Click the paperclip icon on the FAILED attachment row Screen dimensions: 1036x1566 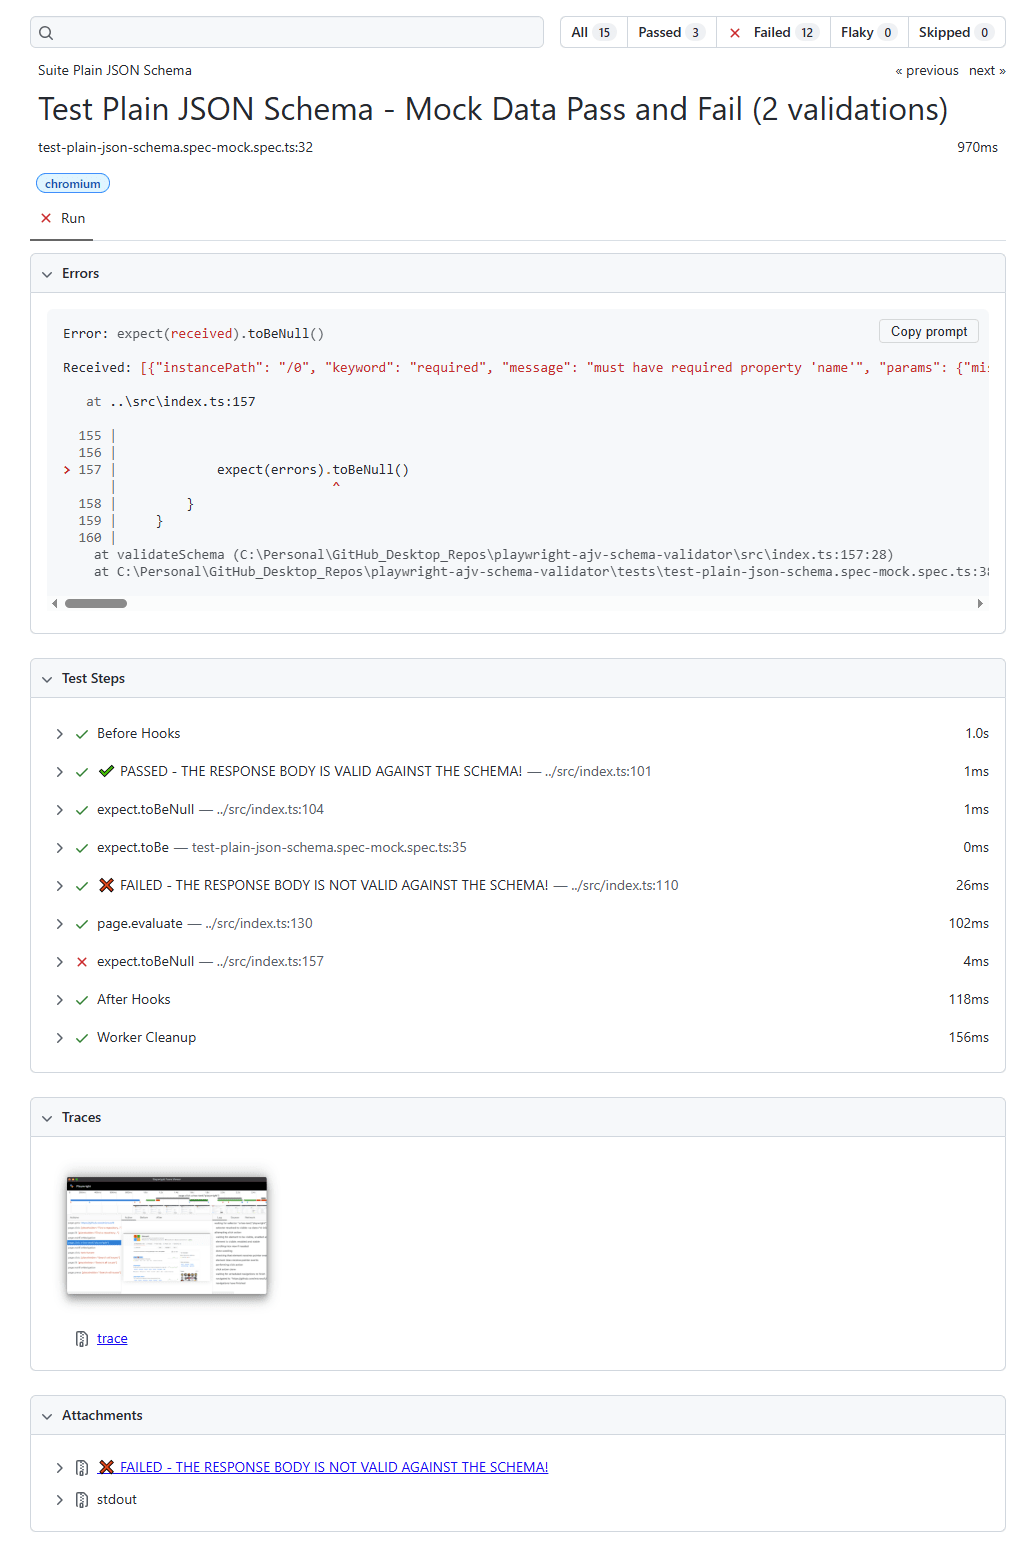(81, 1467)
